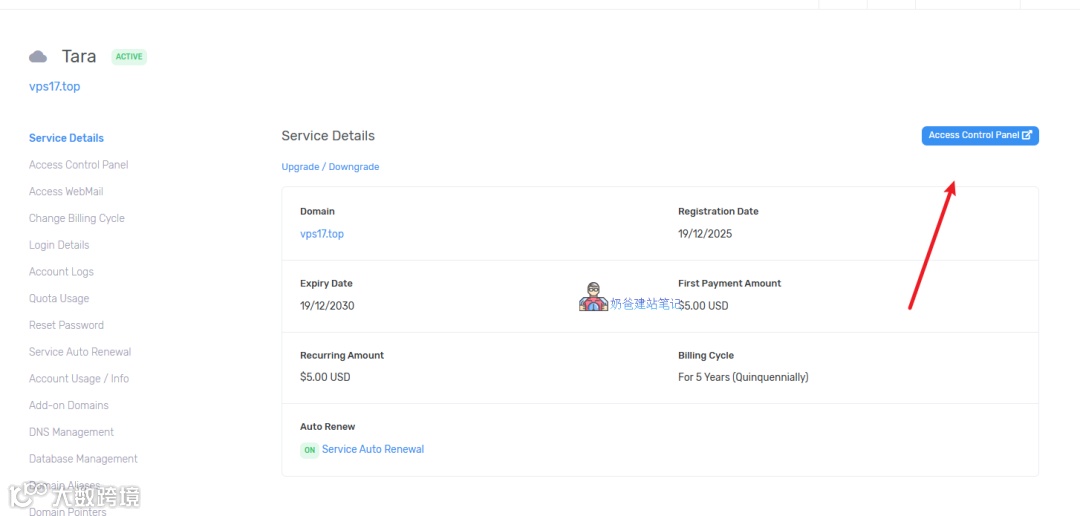
Task: Open Access Control Panel button
Action: pyautogui.click(x=980, y=136)
